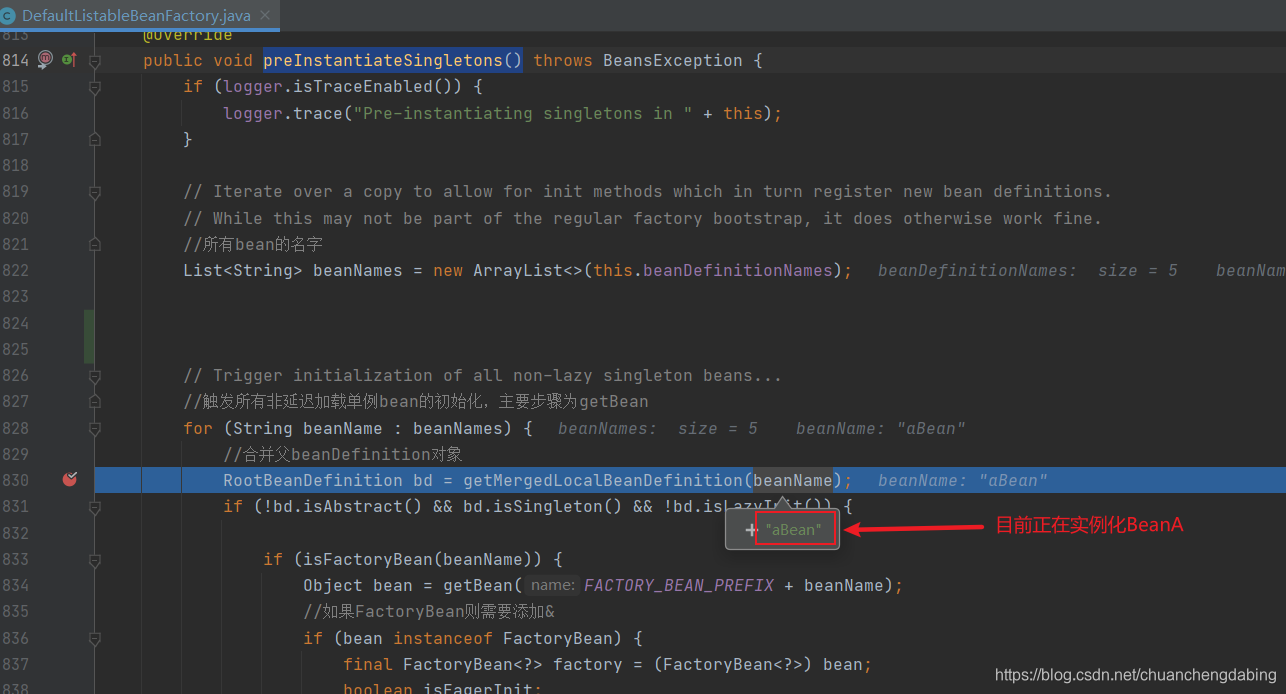This screenshot has height=694, width=1286.
Task: Click the comment "//如果FactoryBean则需要添加&"
Action: (x=429, y=611)
